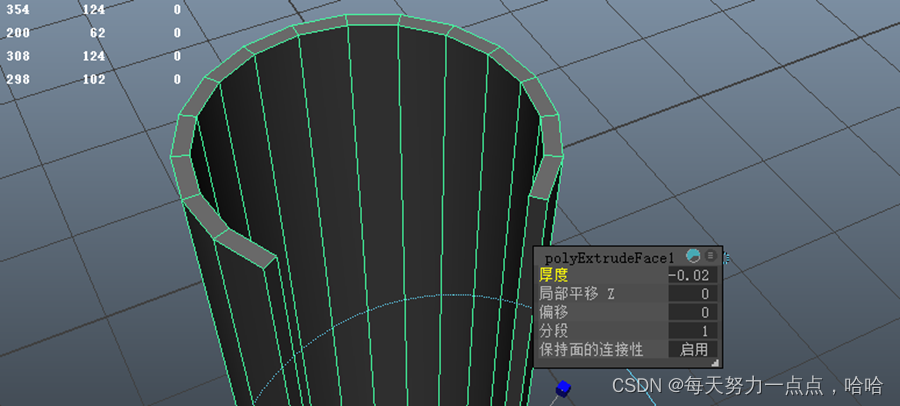Click the panel's bottom-right resize grip
Image resolution: width=900 pixels, height=406 pixels.
pos(715,362)
